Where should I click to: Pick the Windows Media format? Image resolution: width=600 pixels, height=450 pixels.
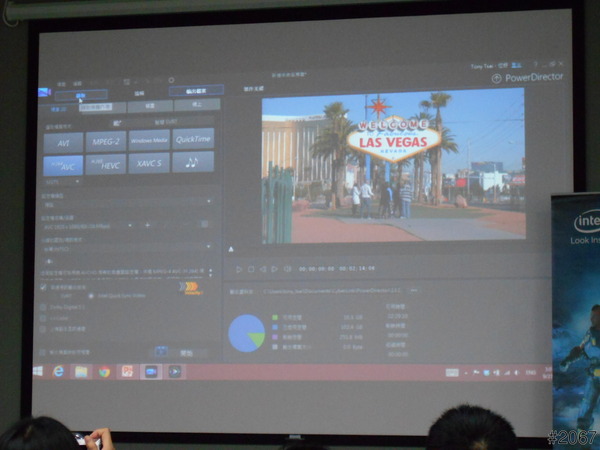click(149, 140)
